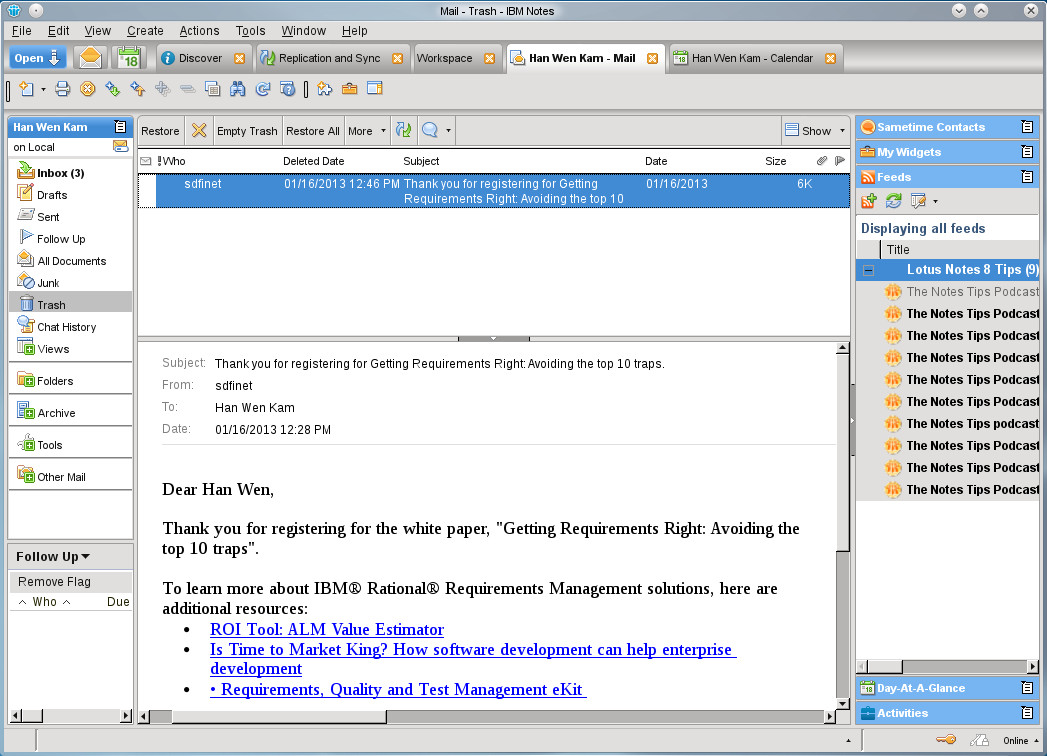This screenshot has height=756, width=1047.
Task: Click Navigate Next down-arrow toolbar icon
Action: tap(113, 89)
